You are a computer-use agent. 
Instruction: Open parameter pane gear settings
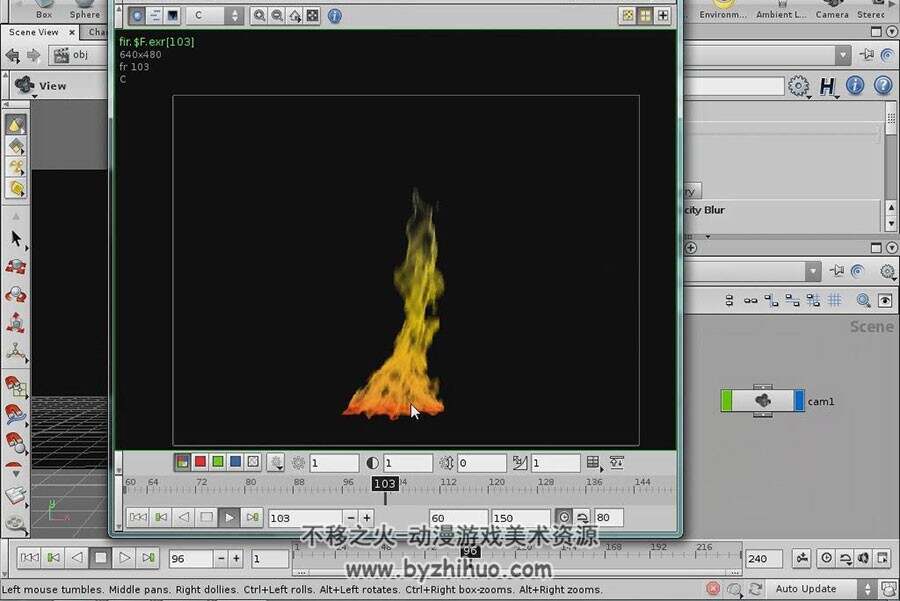[x=798, y=86]
